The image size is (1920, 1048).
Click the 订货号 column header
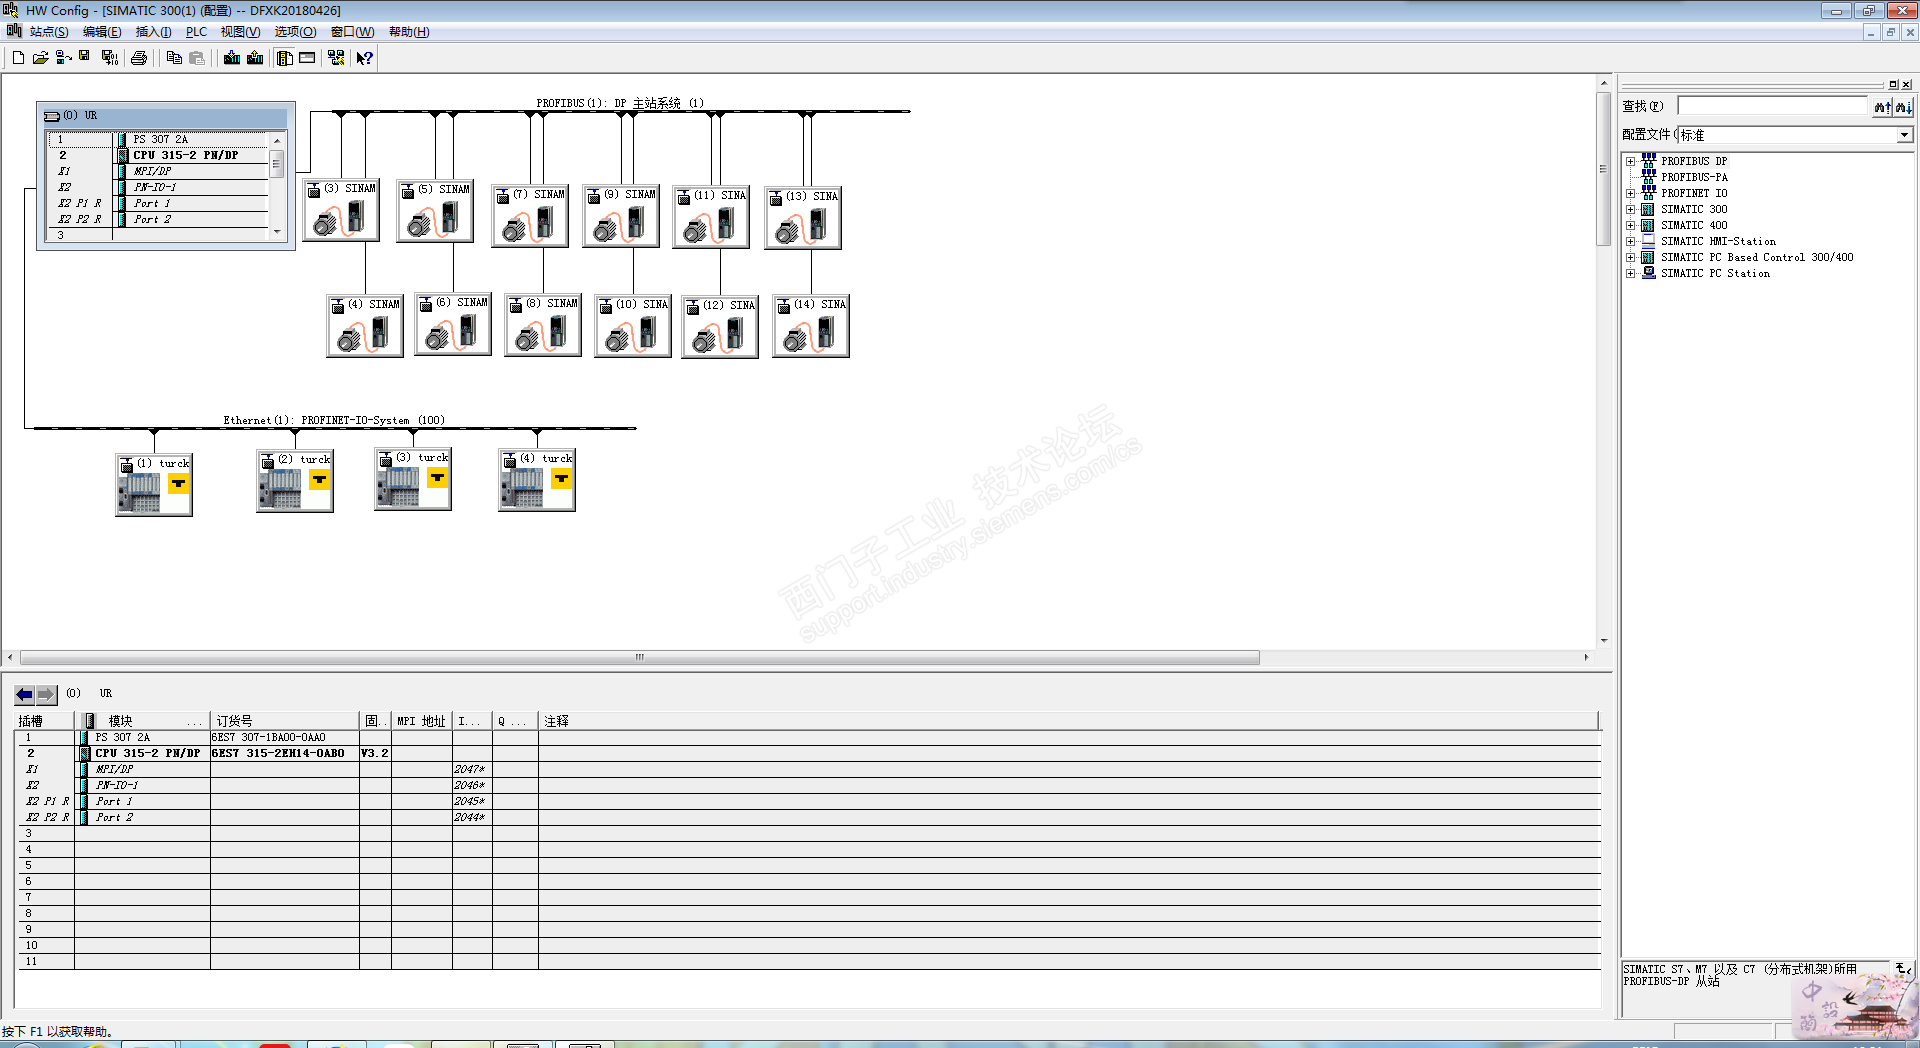pyautogui.click(x=284, y=721)
